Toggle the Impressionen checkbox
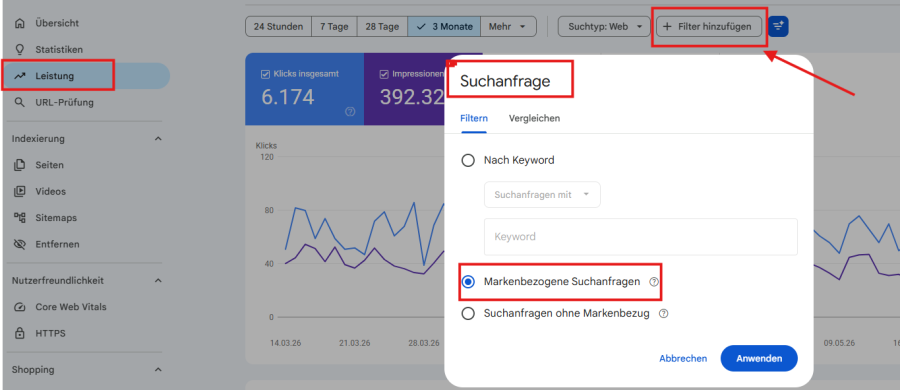 coord(384,74)
